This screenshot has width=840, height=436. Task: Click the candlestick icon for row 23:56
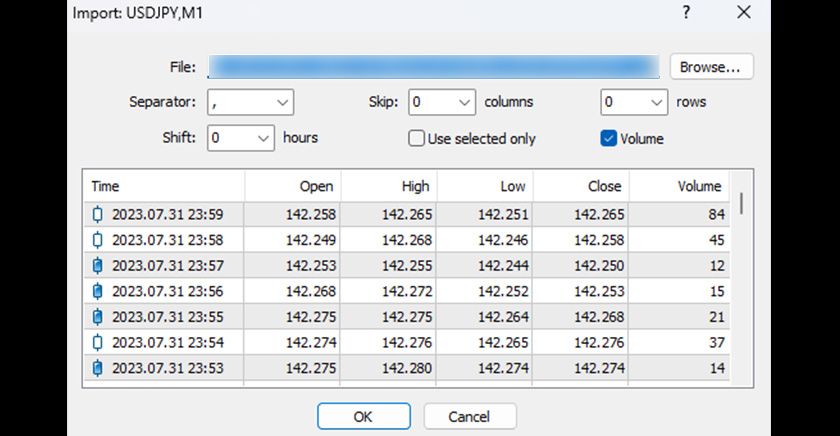coord(97,291)
